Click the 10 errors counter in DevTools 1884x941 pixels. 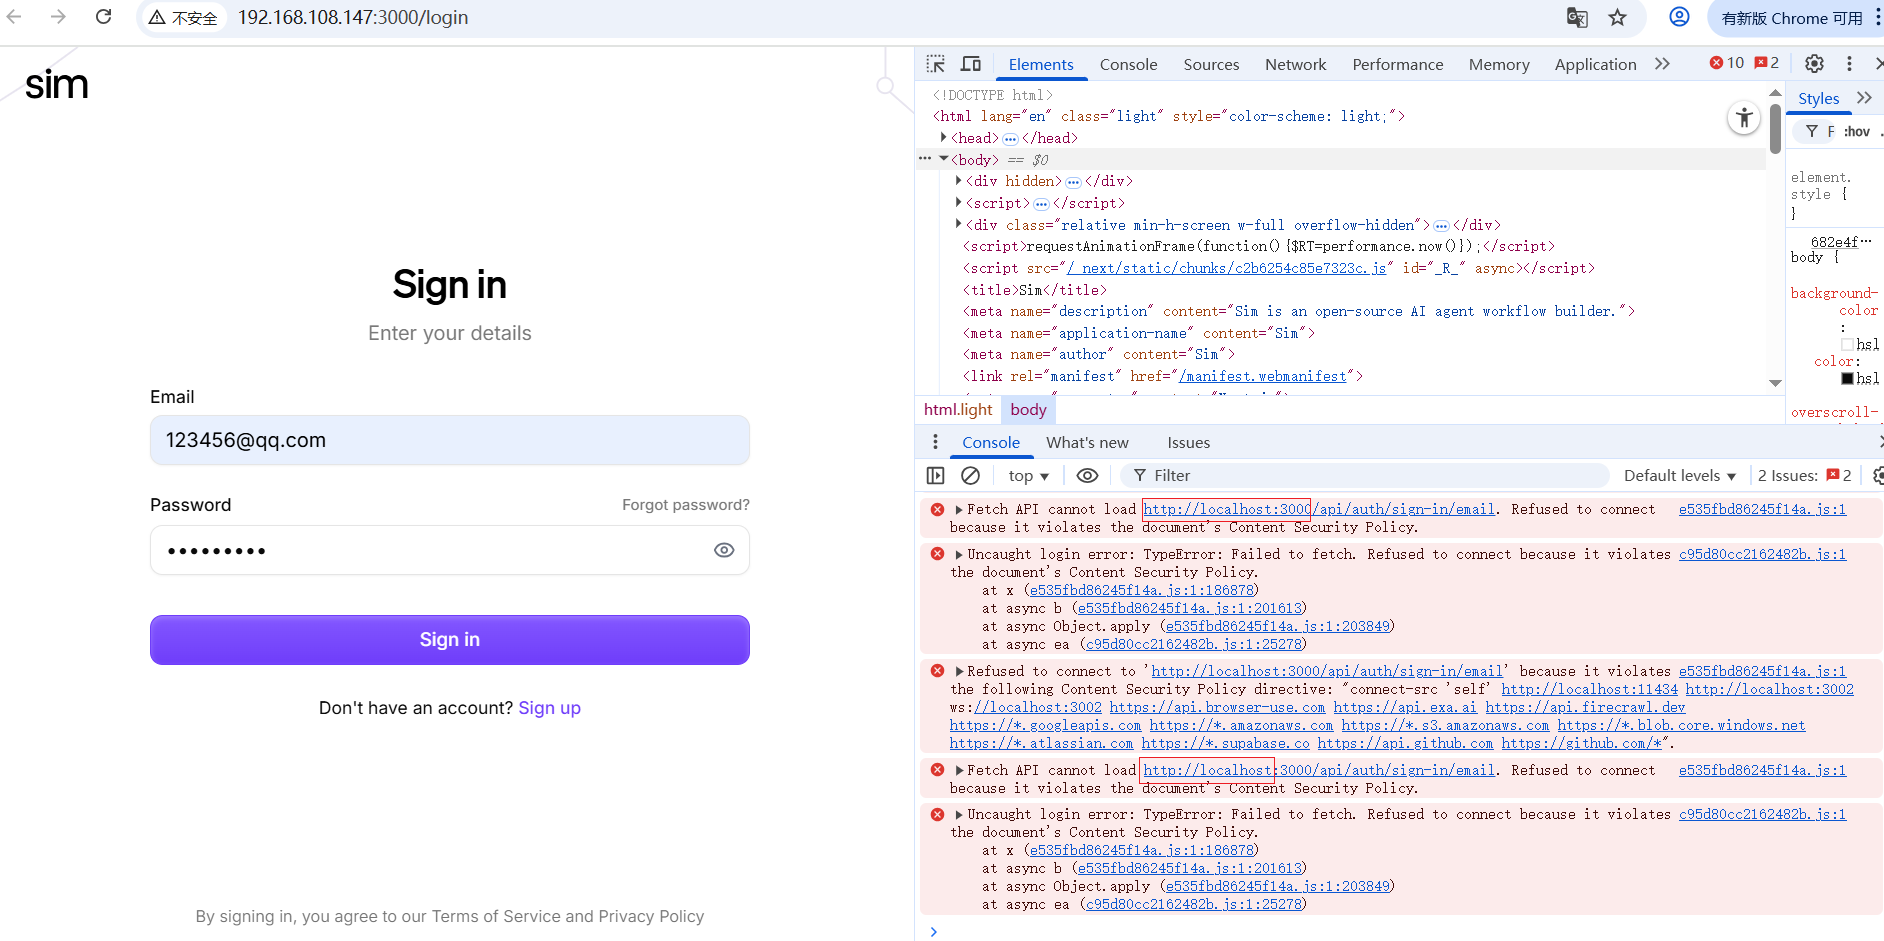point(1727,63)
